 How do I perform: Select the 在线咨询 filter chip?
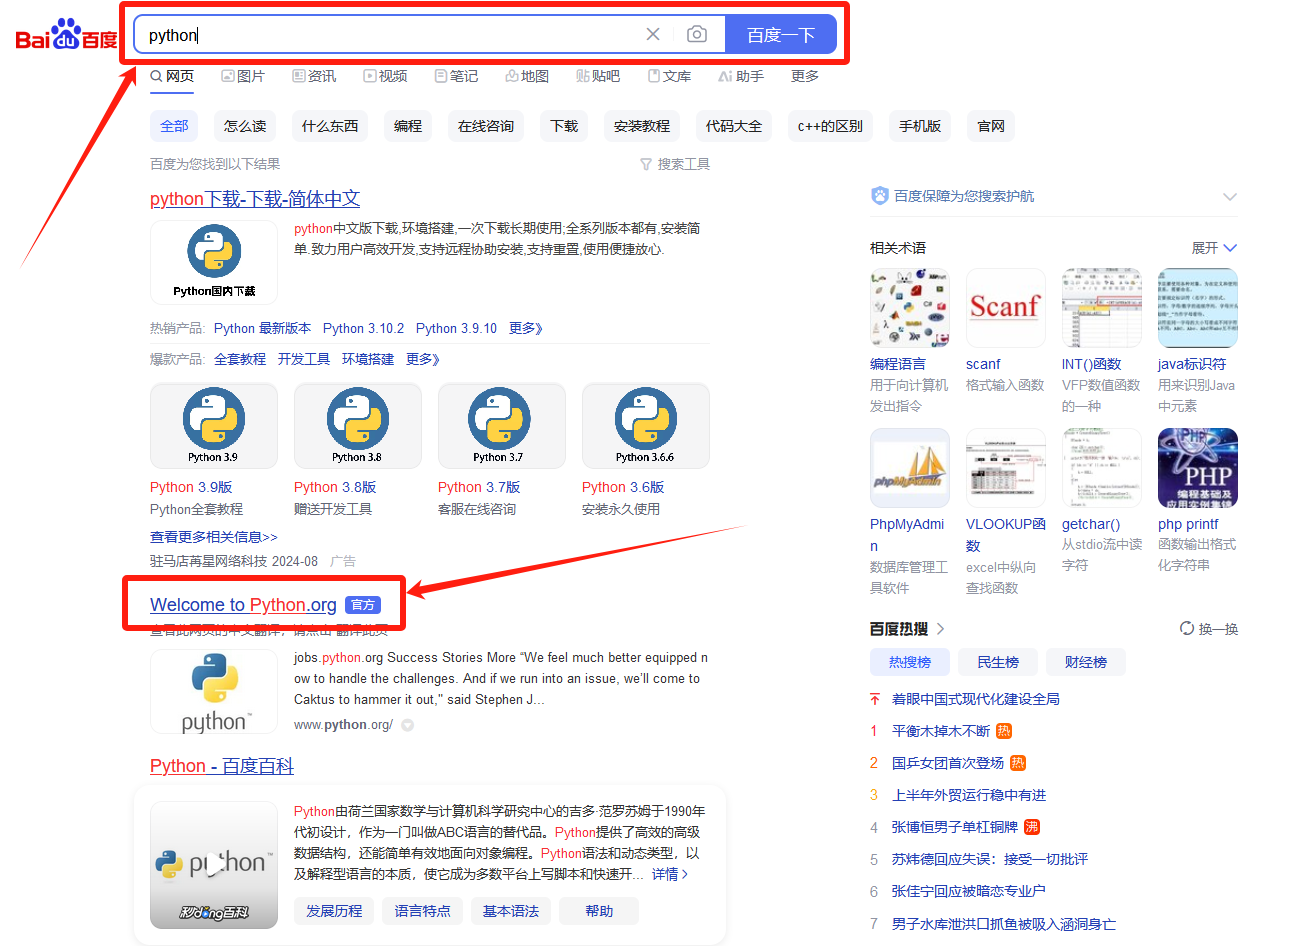(486, 126)
